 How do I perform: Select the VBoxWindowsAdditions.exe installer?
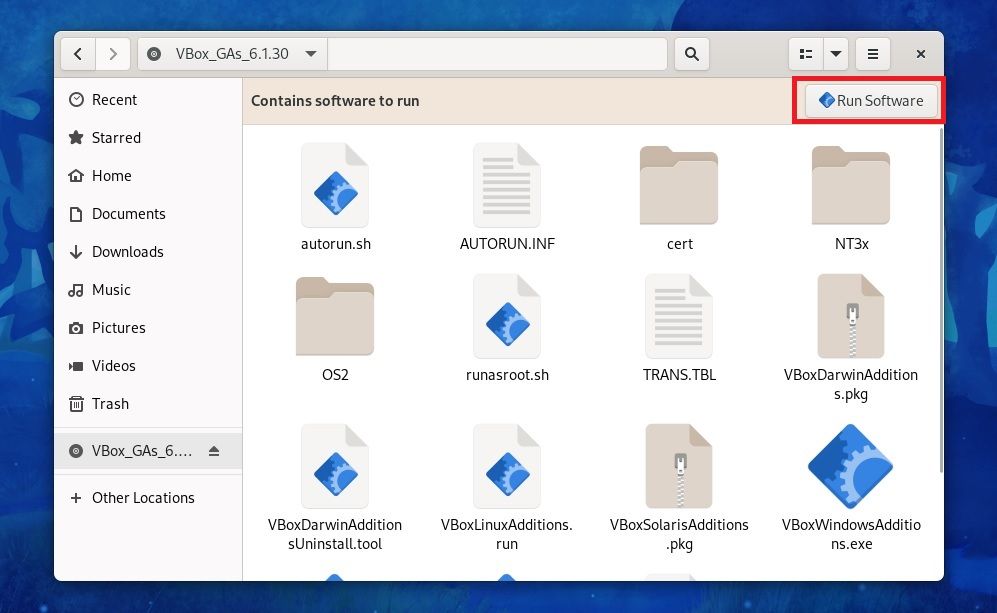pos(851,466)
